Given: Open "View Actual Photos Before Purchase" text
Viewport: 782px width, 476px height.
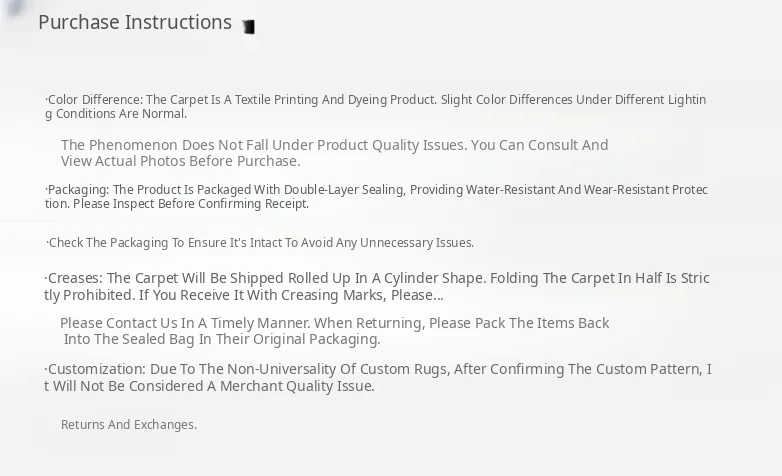Looking at the screenshot, I should [x=180, y=161].
